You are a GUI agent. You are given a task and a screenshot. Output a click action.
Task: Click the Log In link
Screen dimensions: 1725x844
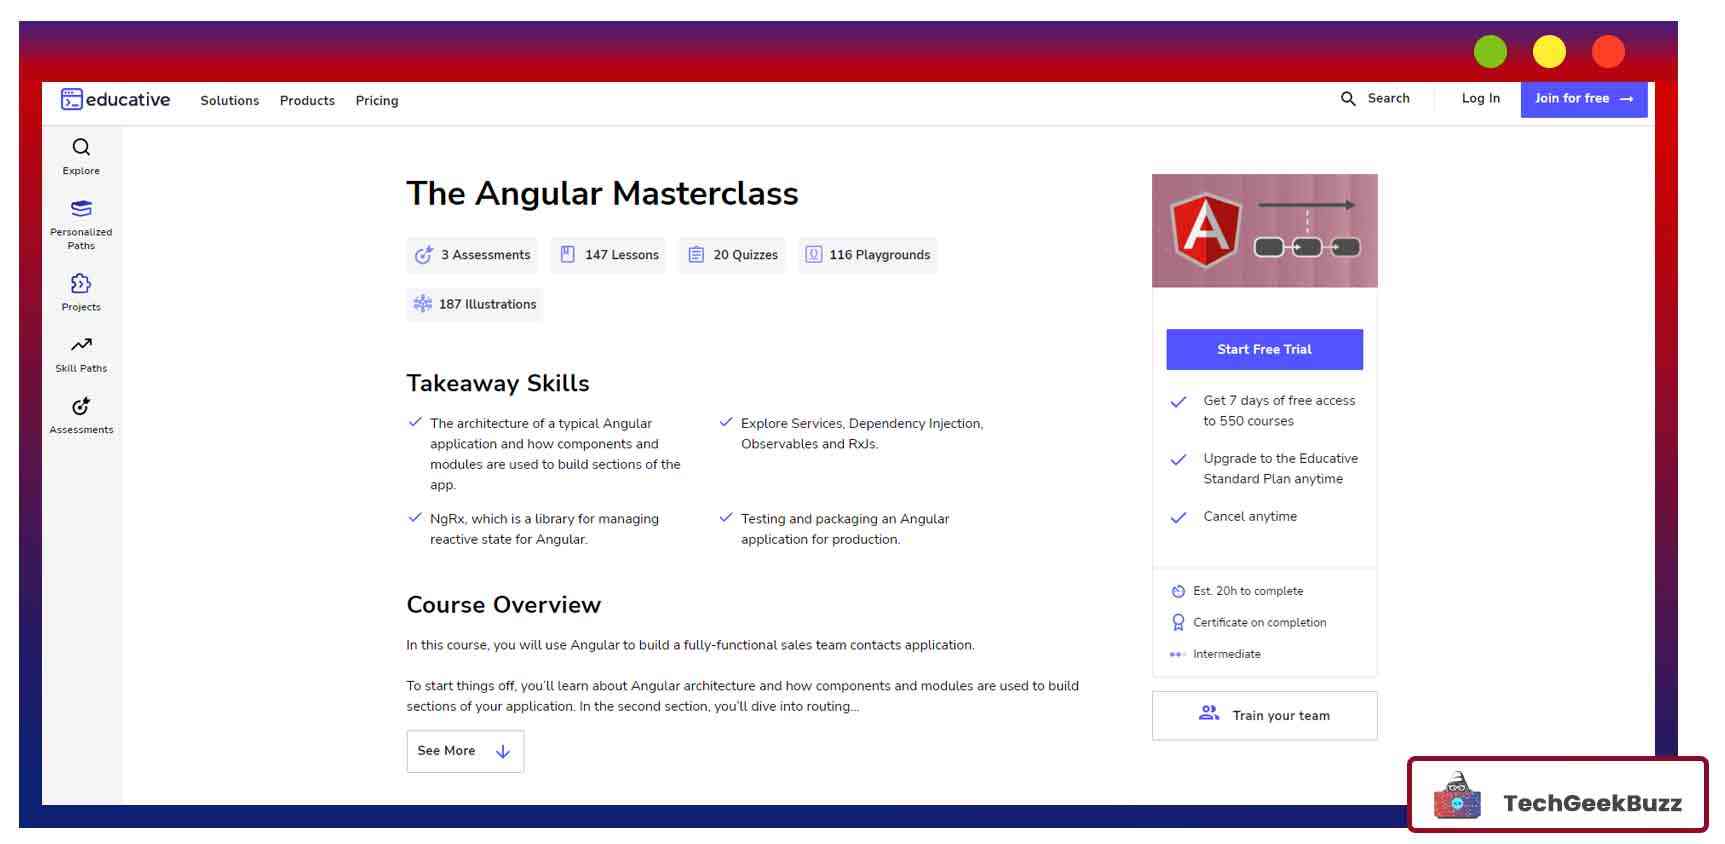pos(1480,99)
